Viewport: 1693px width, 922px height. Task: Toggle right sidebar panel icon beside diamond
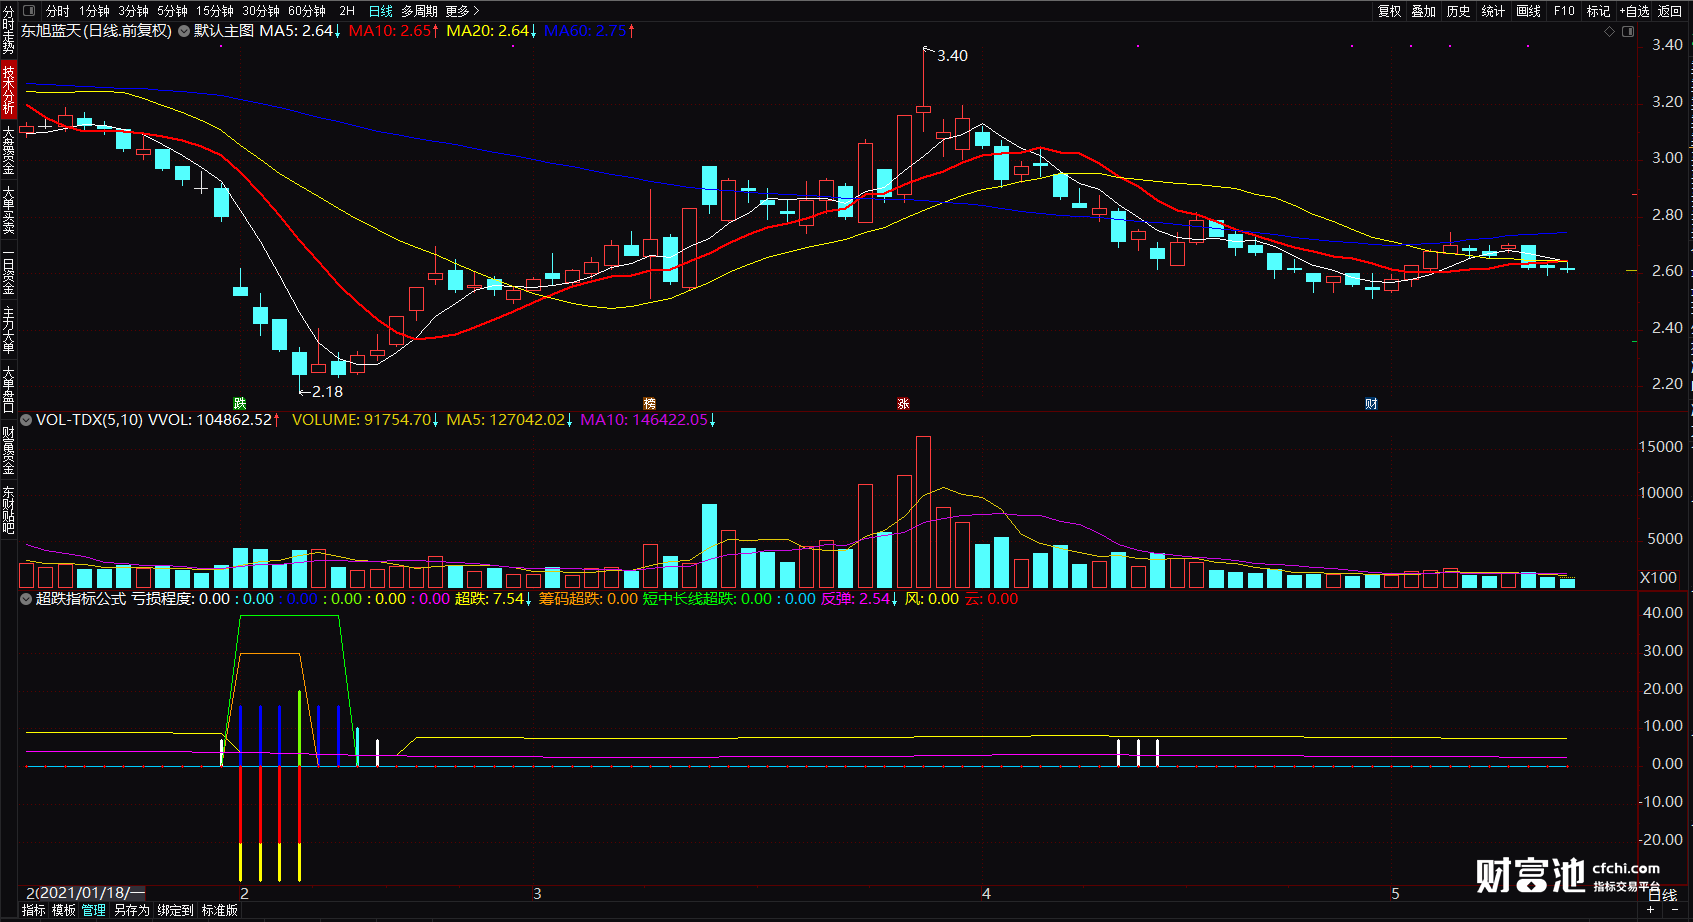1628,31
